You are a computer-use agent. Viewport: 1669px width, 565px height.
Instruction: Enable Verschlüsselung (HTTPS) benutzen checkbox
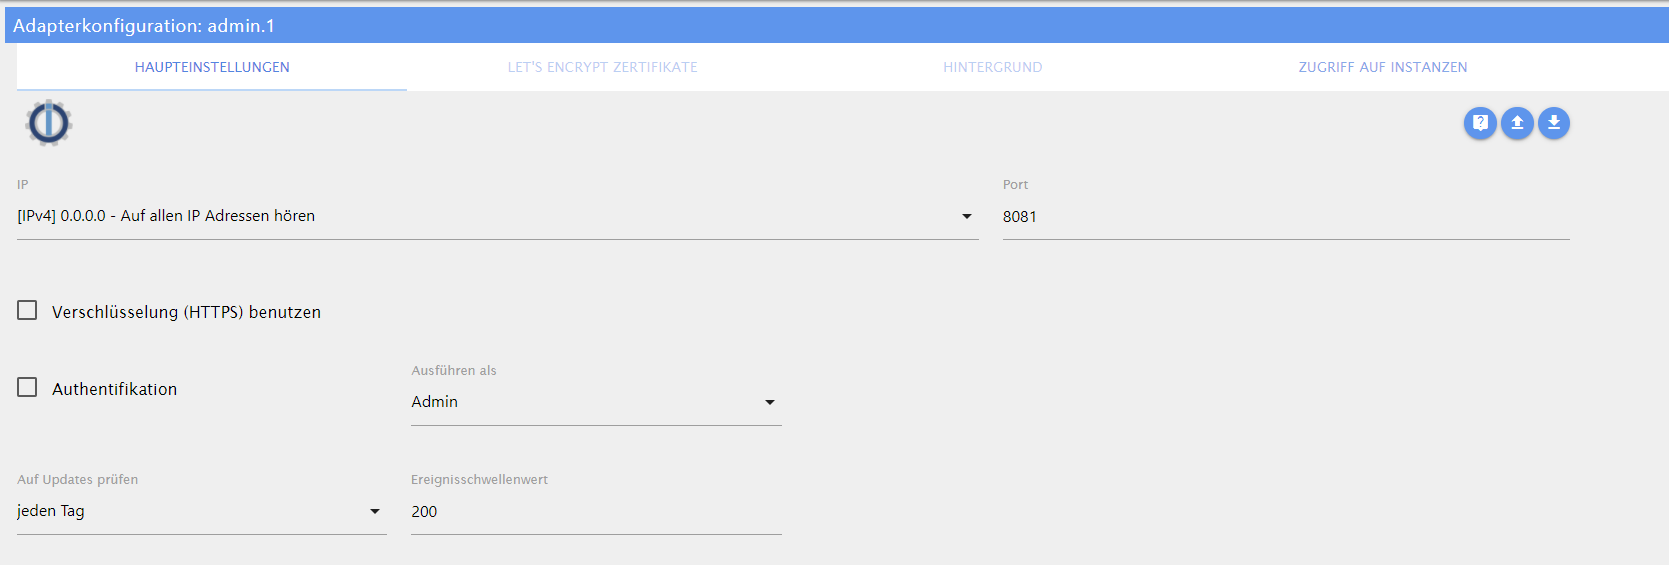coord(27,310)
